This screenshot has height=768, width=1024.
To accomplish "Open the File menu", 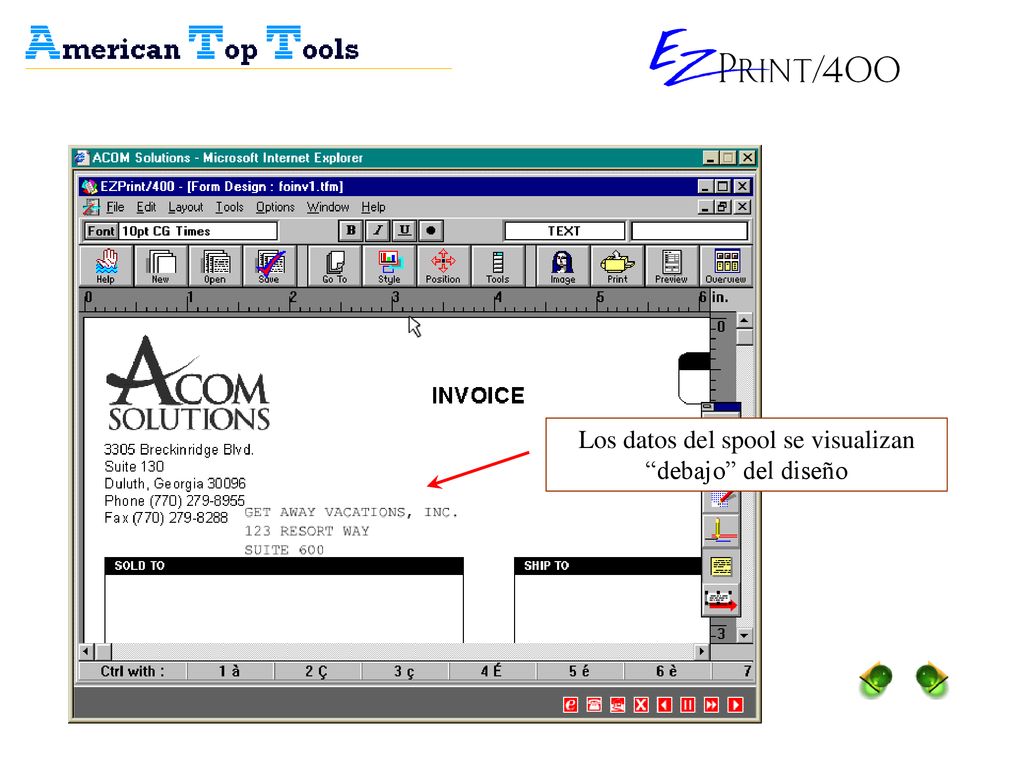I will 115,207.
